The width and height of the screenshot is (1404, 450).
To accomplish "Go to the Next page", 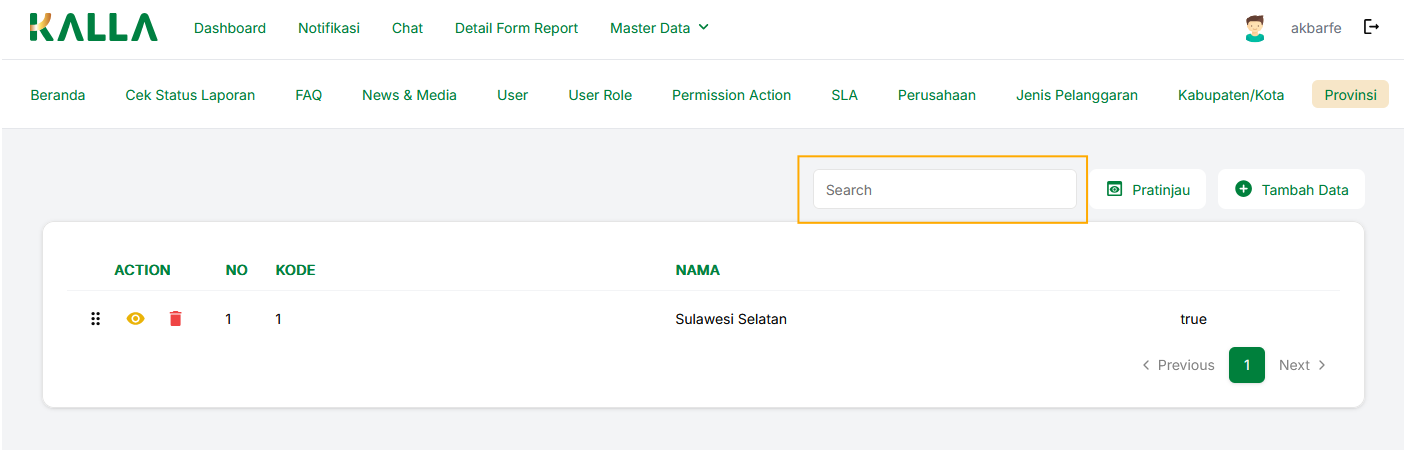I will tap(1302, 365).
